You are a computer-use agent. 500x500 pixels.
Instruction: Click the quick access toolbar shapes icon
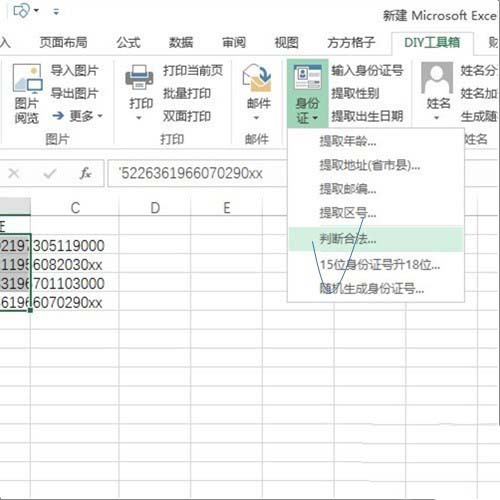pyautogui.click(x=21, y=11)
